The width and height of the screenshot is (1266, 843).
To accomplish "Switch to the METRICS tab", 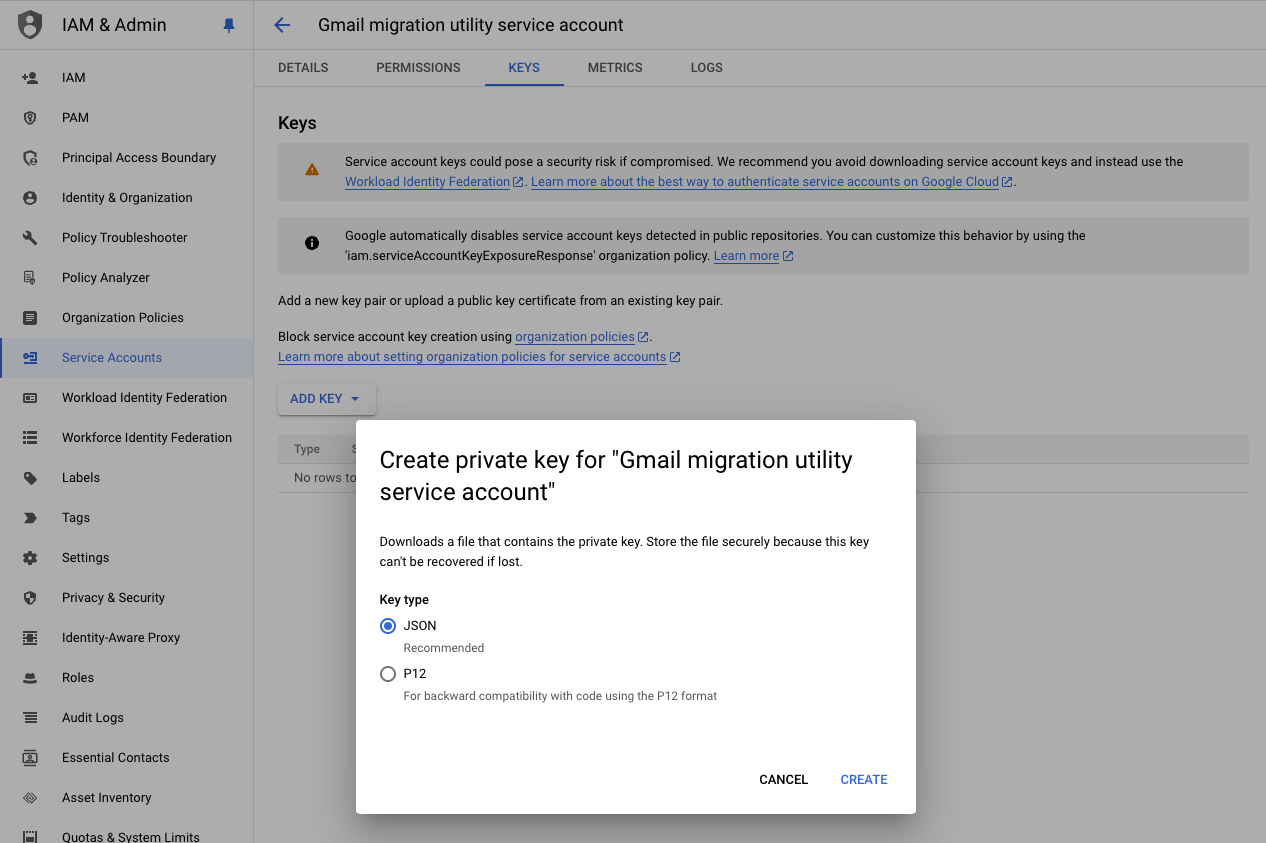I will (615, 68).
